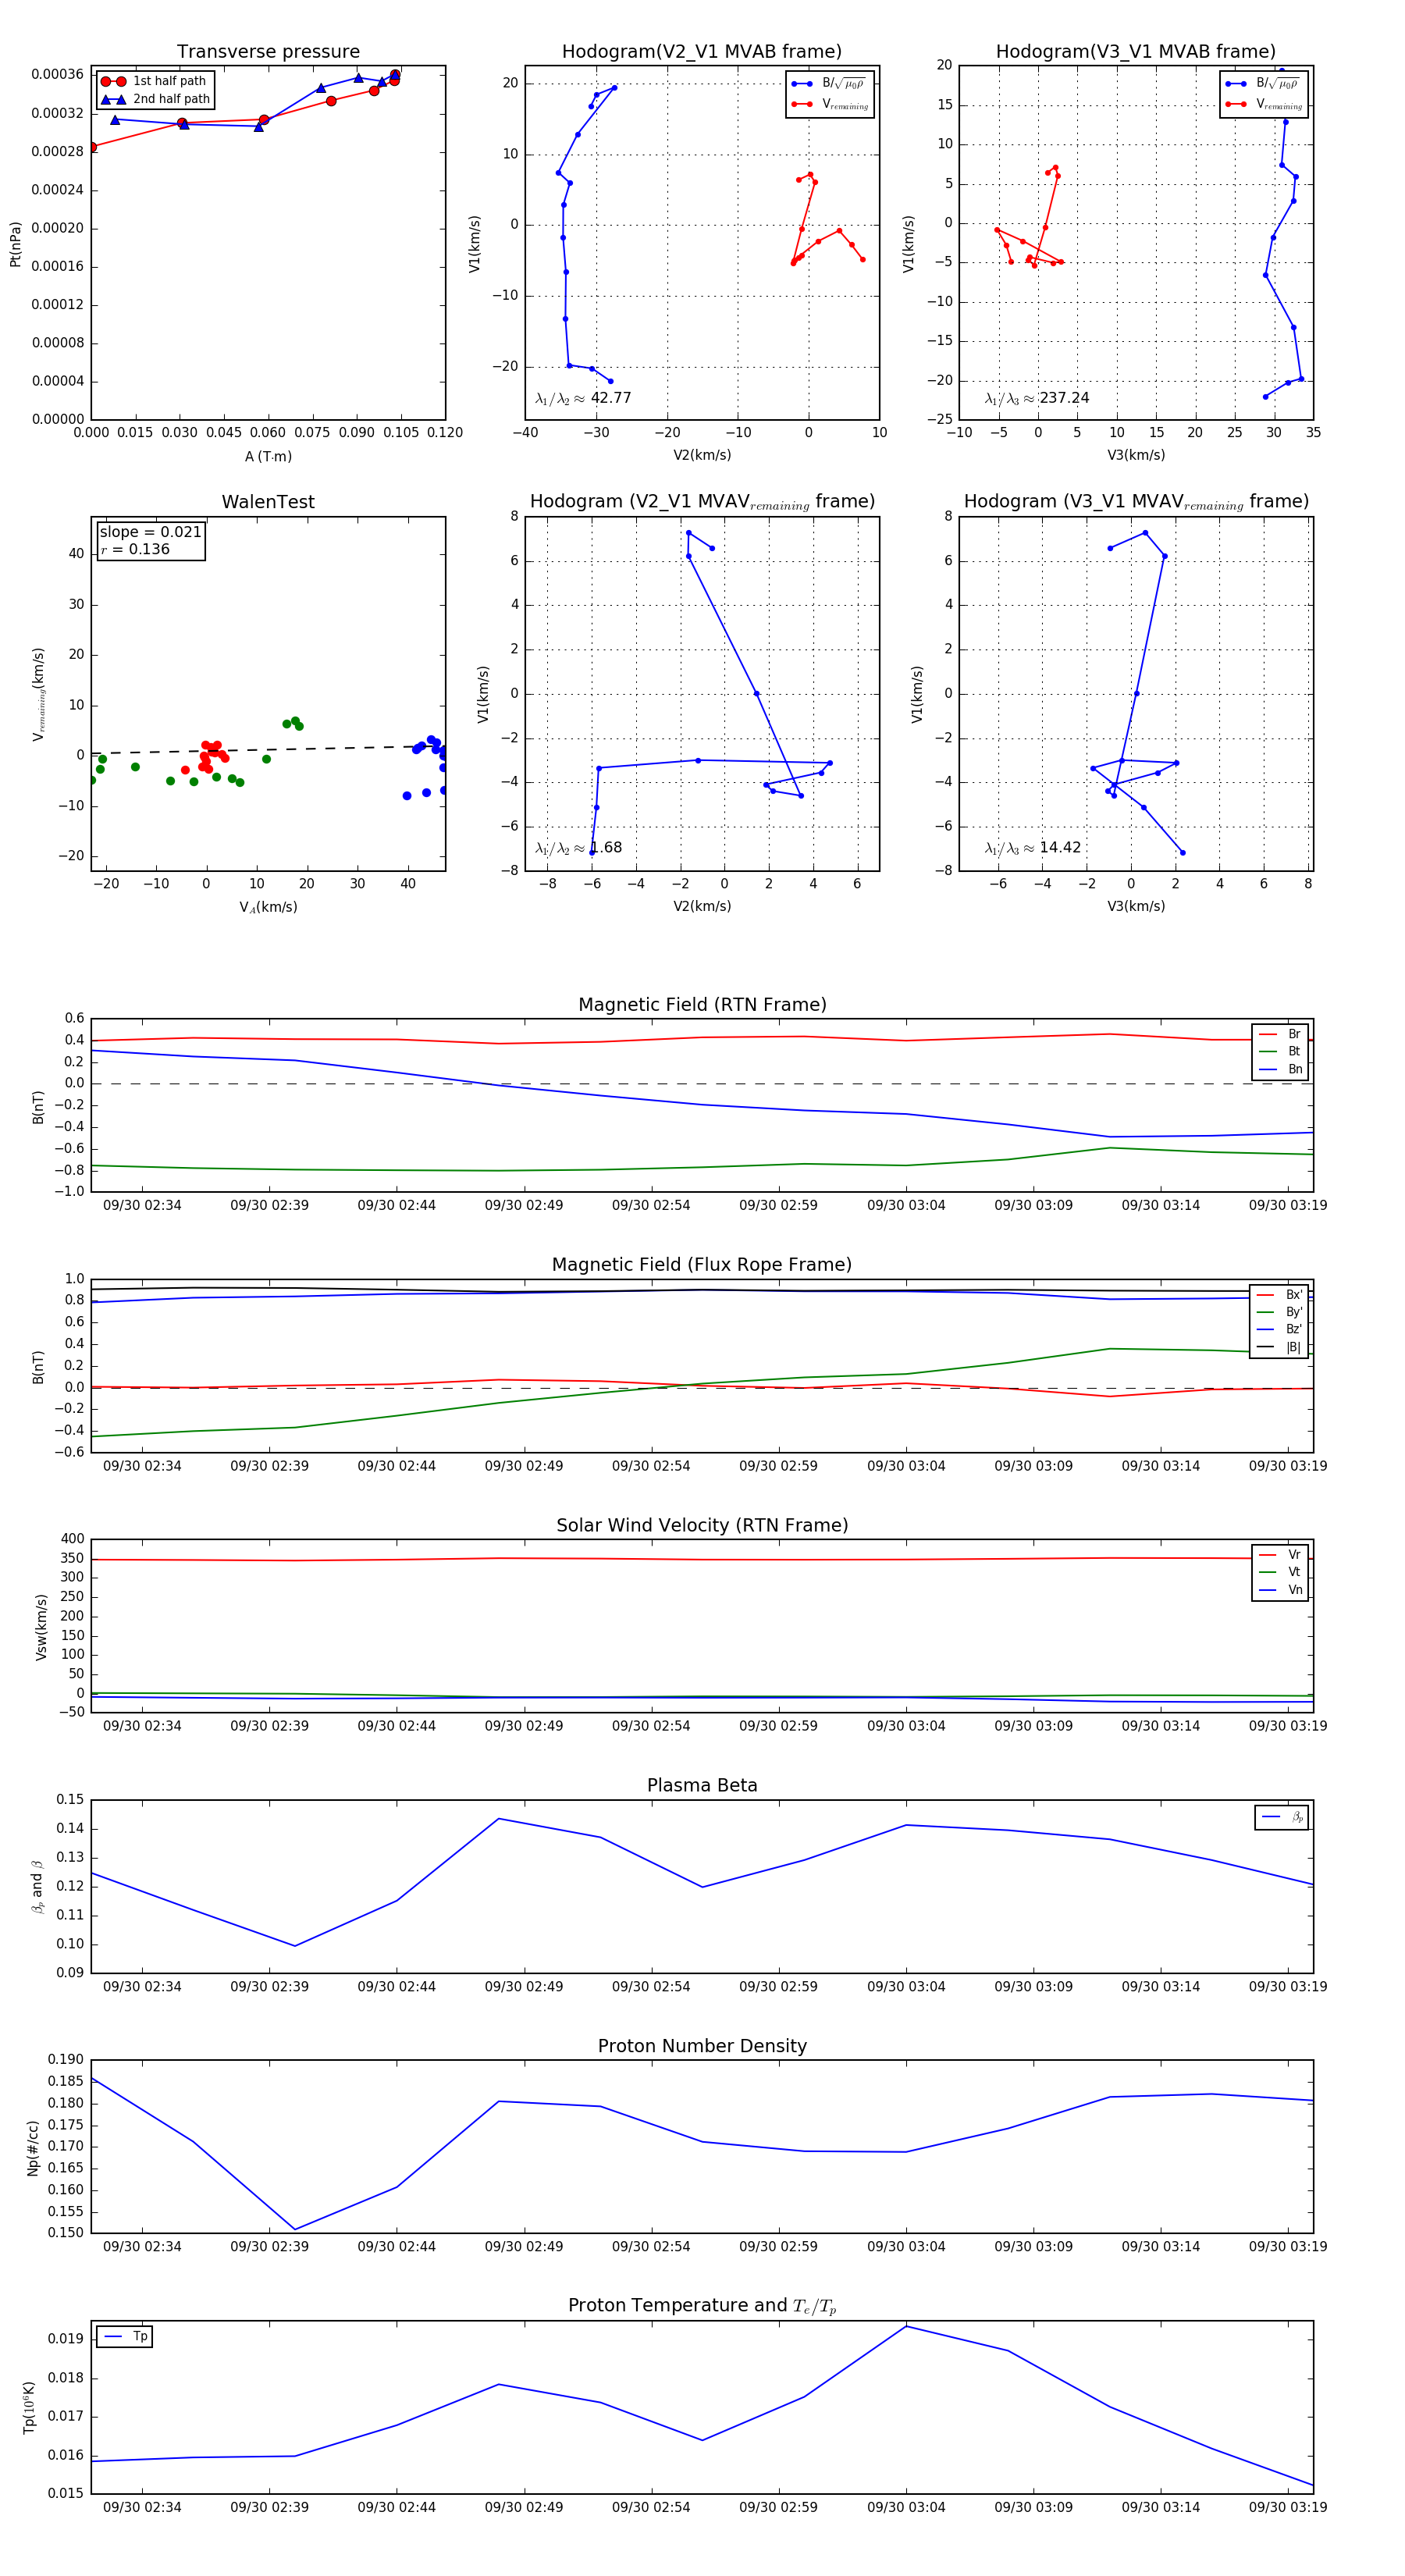Select the "1st half path" legend entry
This screenshot has width=1405, height=2576.
(156, 81)
